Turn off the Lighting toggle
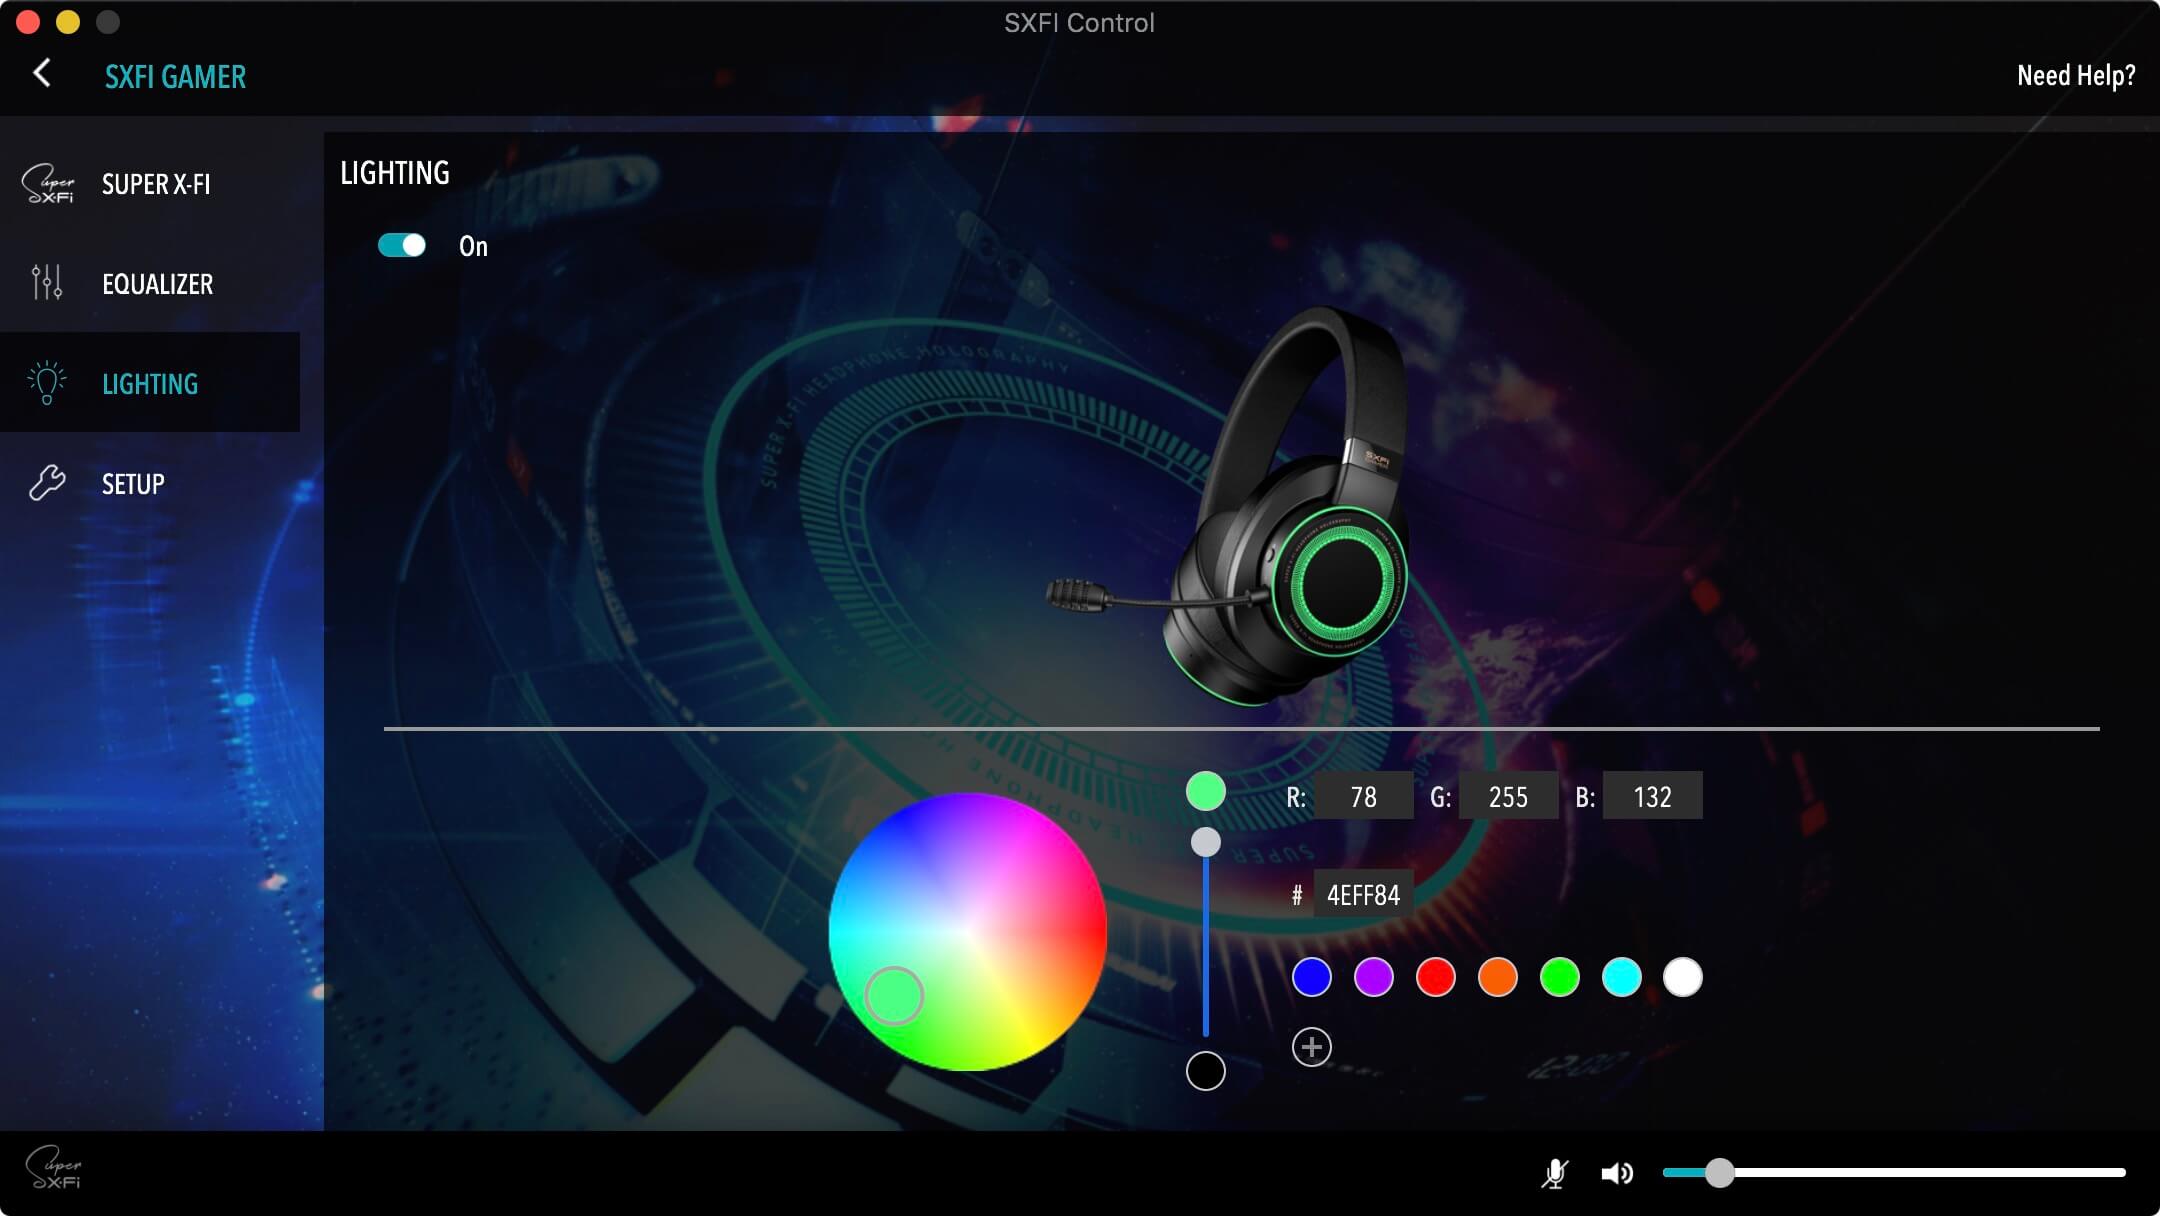The height and width of the screenshot is (1216, 2160). pyautogui.click(x=400, y=243)
